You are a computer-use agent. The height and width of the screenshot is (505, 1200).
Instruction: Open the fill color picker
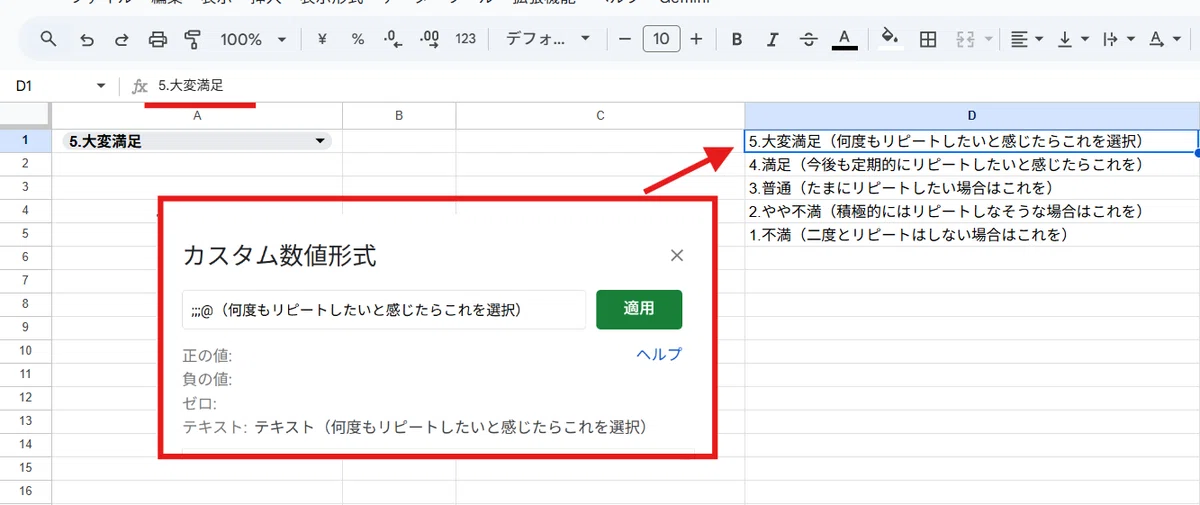(889, 40)
